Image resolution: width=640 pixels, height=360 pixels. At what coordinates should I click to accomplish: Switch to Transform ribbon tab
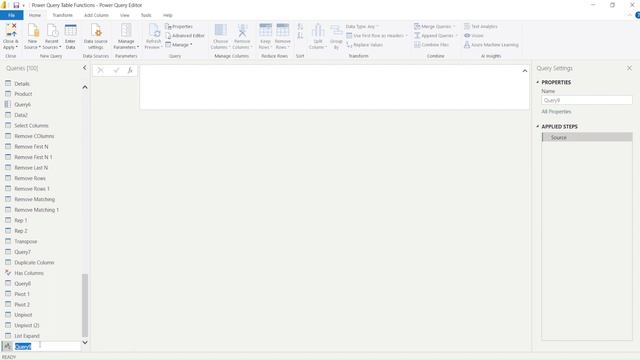[62, 15]
